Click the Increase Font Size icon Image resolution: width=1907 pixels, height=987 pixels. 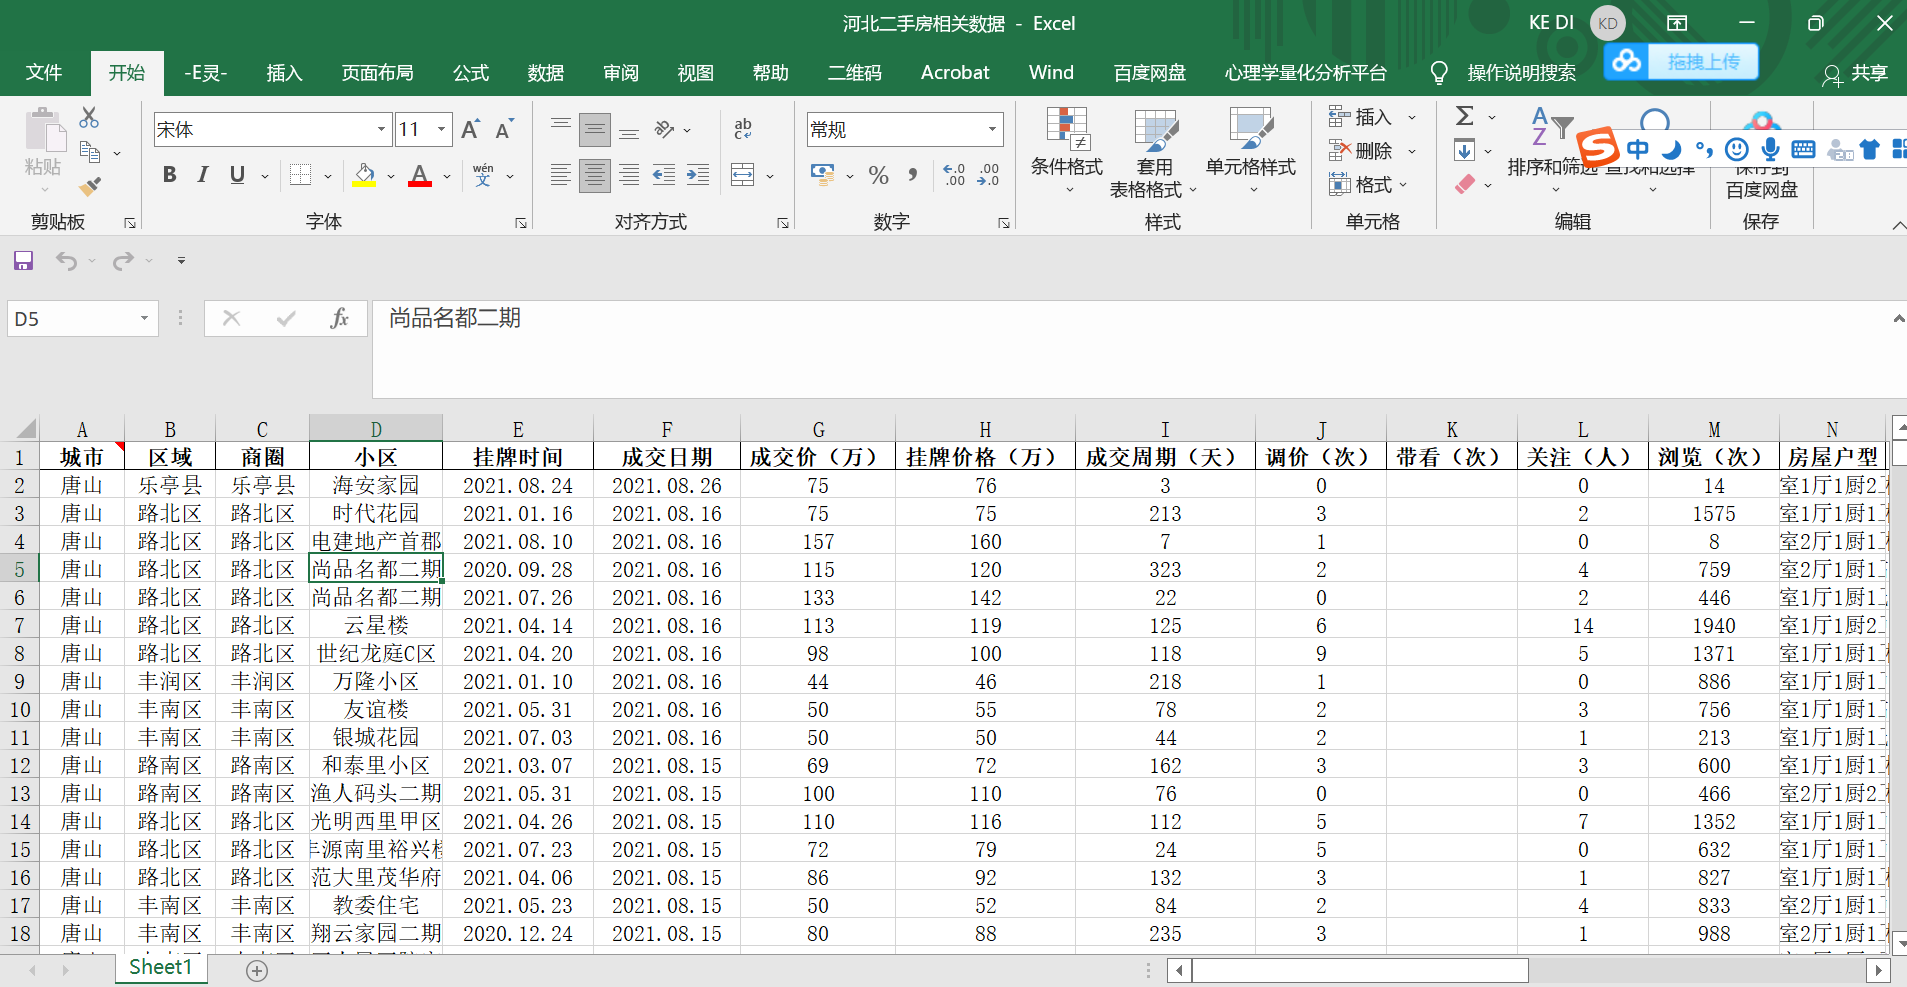[470, 129]
